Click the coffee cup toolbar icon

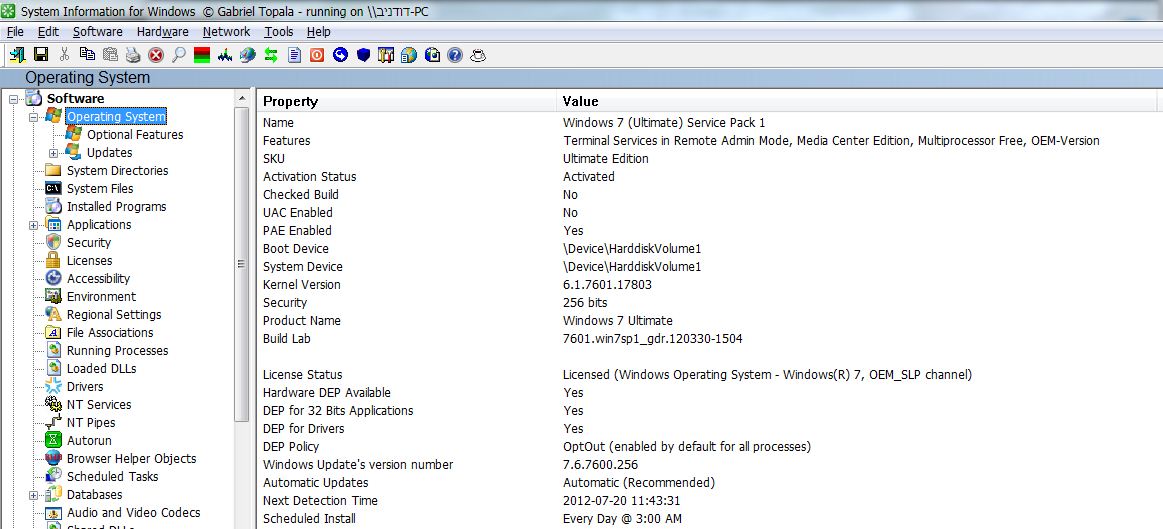(x=478, y=55)
